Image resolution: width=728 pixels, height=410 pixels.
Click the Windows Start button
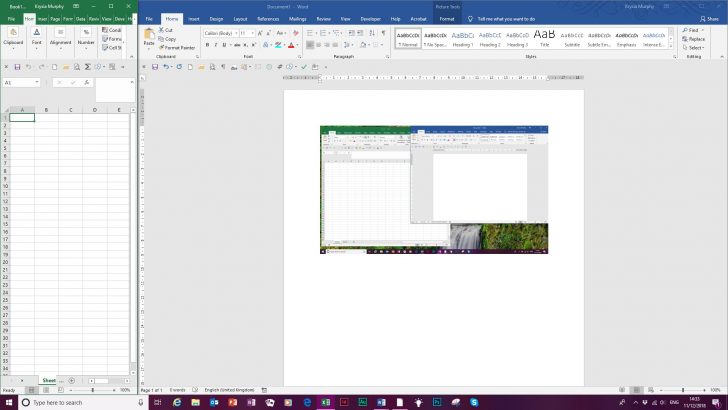(x=9, y=402)
